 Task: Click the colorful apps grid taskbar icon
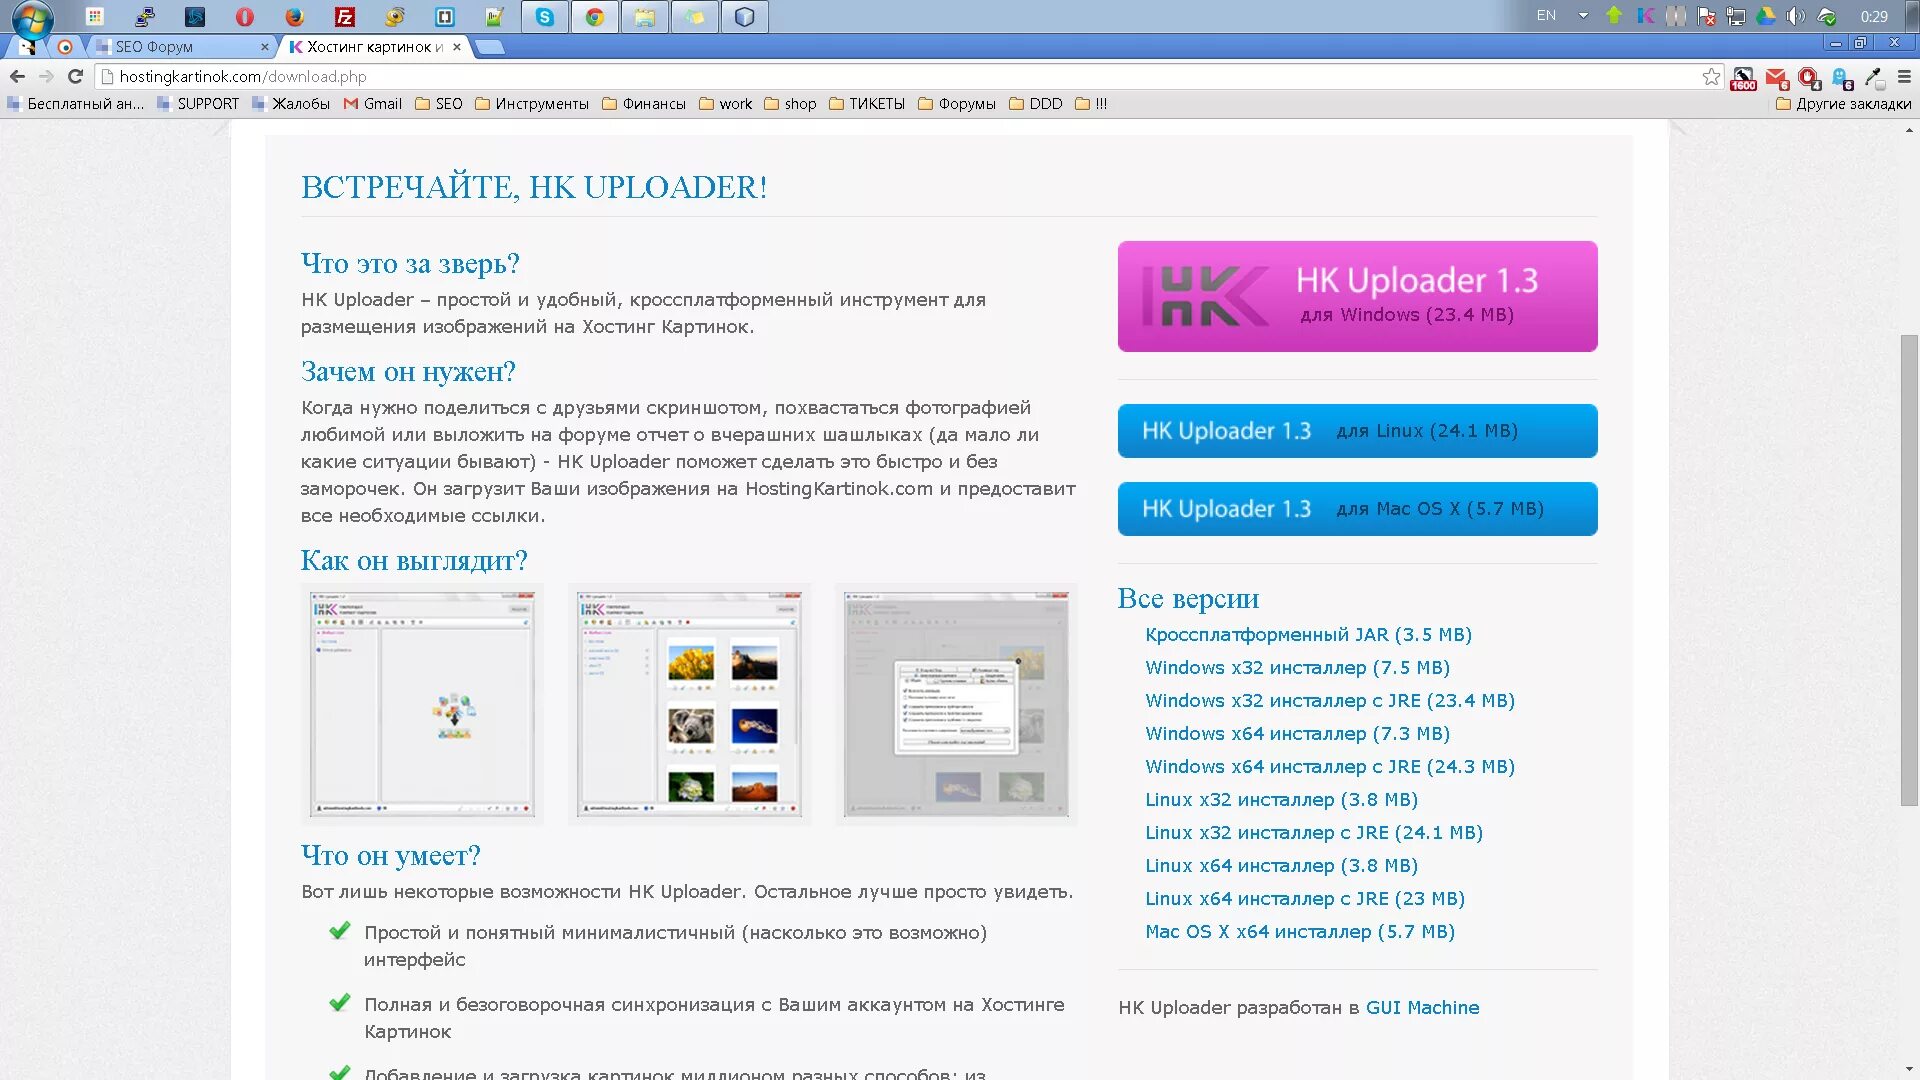point(94,17)
